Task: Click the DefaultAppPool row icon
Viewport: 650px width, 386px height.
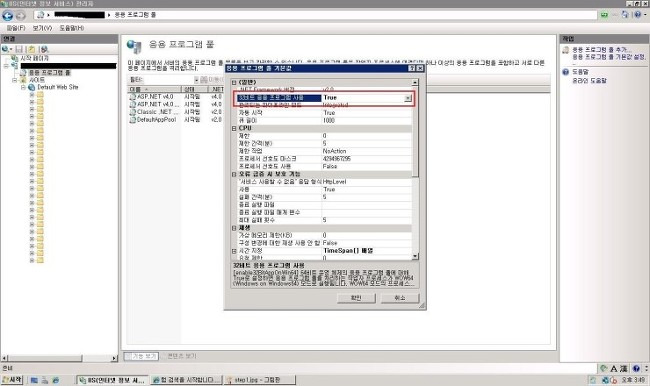Action: tap(133, 119)
